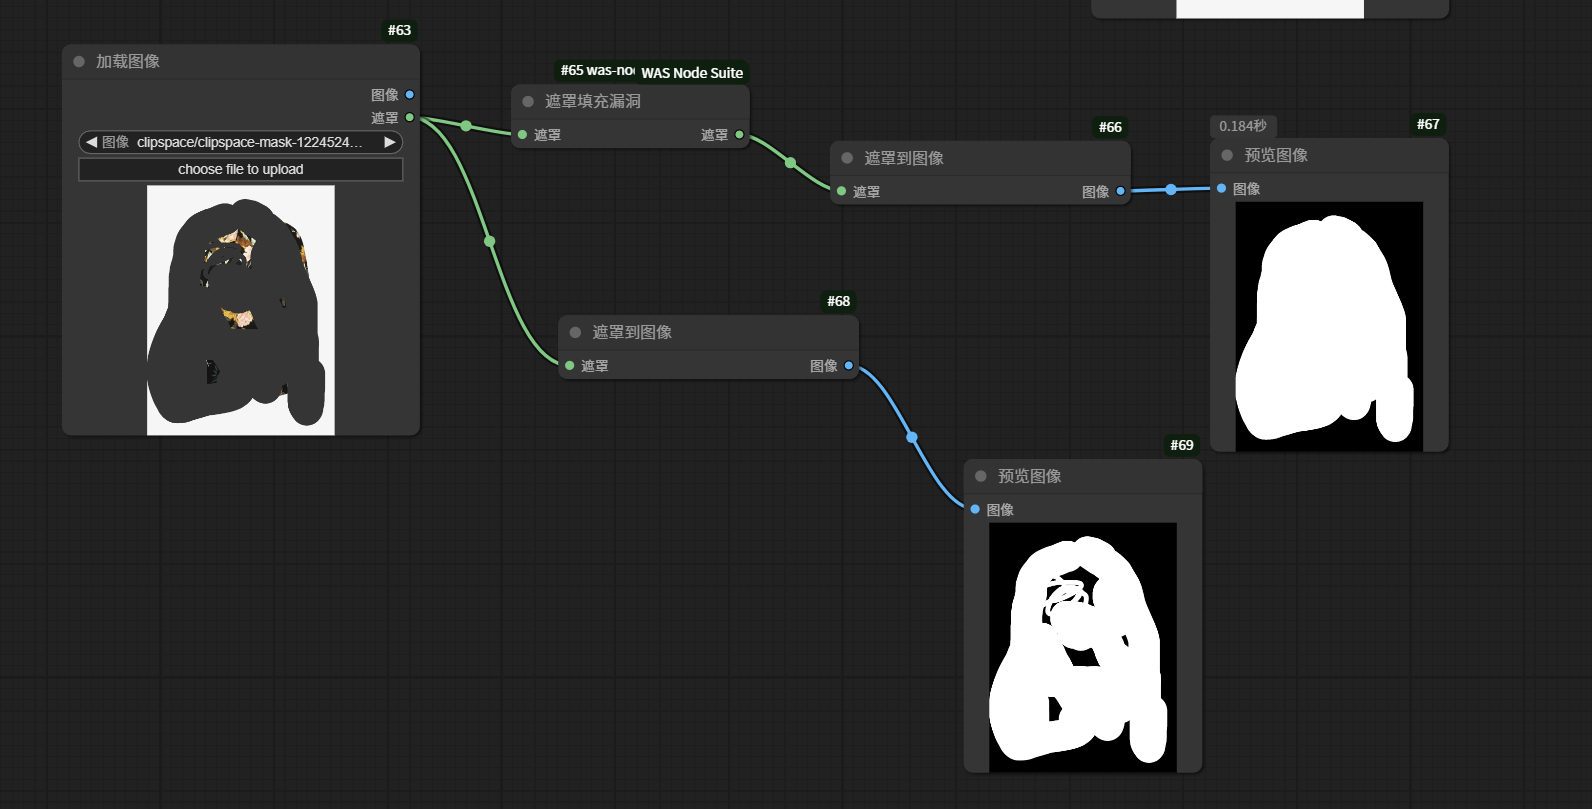1592x809 pixels.
Task: Click the #69 node ID badge
Action: click(1182, 445)
